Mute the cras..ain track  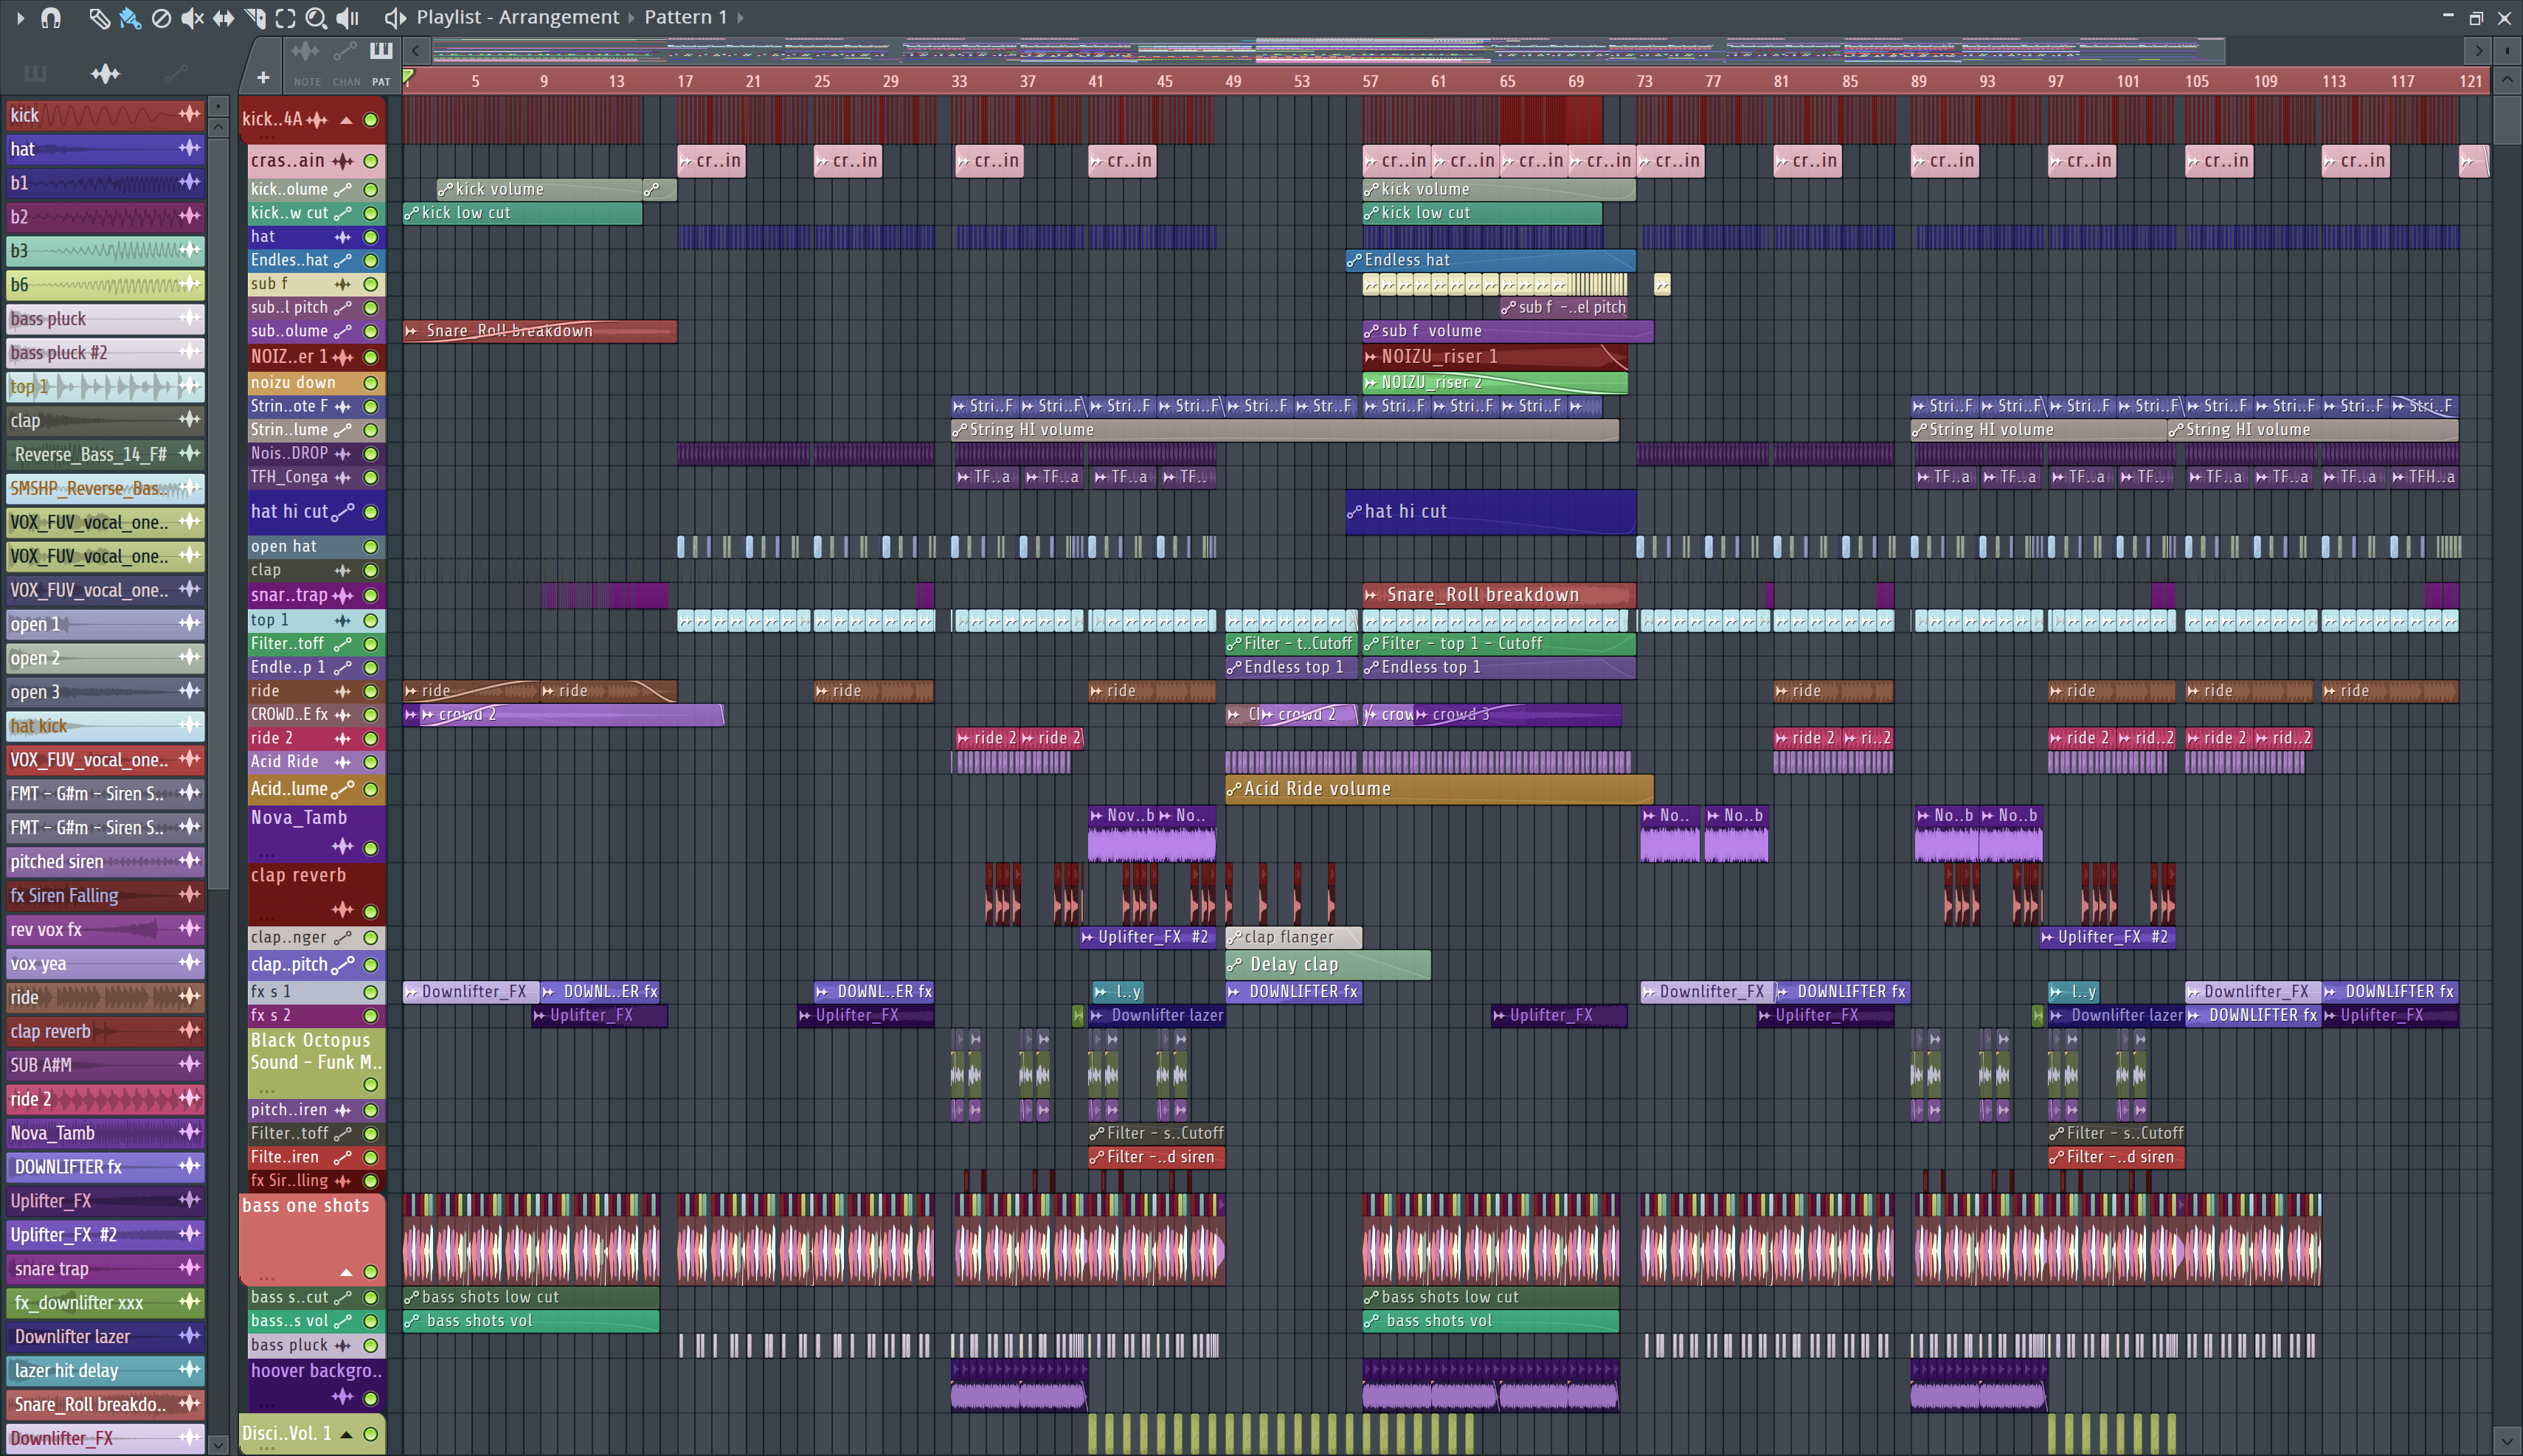[x=371, y=161]
